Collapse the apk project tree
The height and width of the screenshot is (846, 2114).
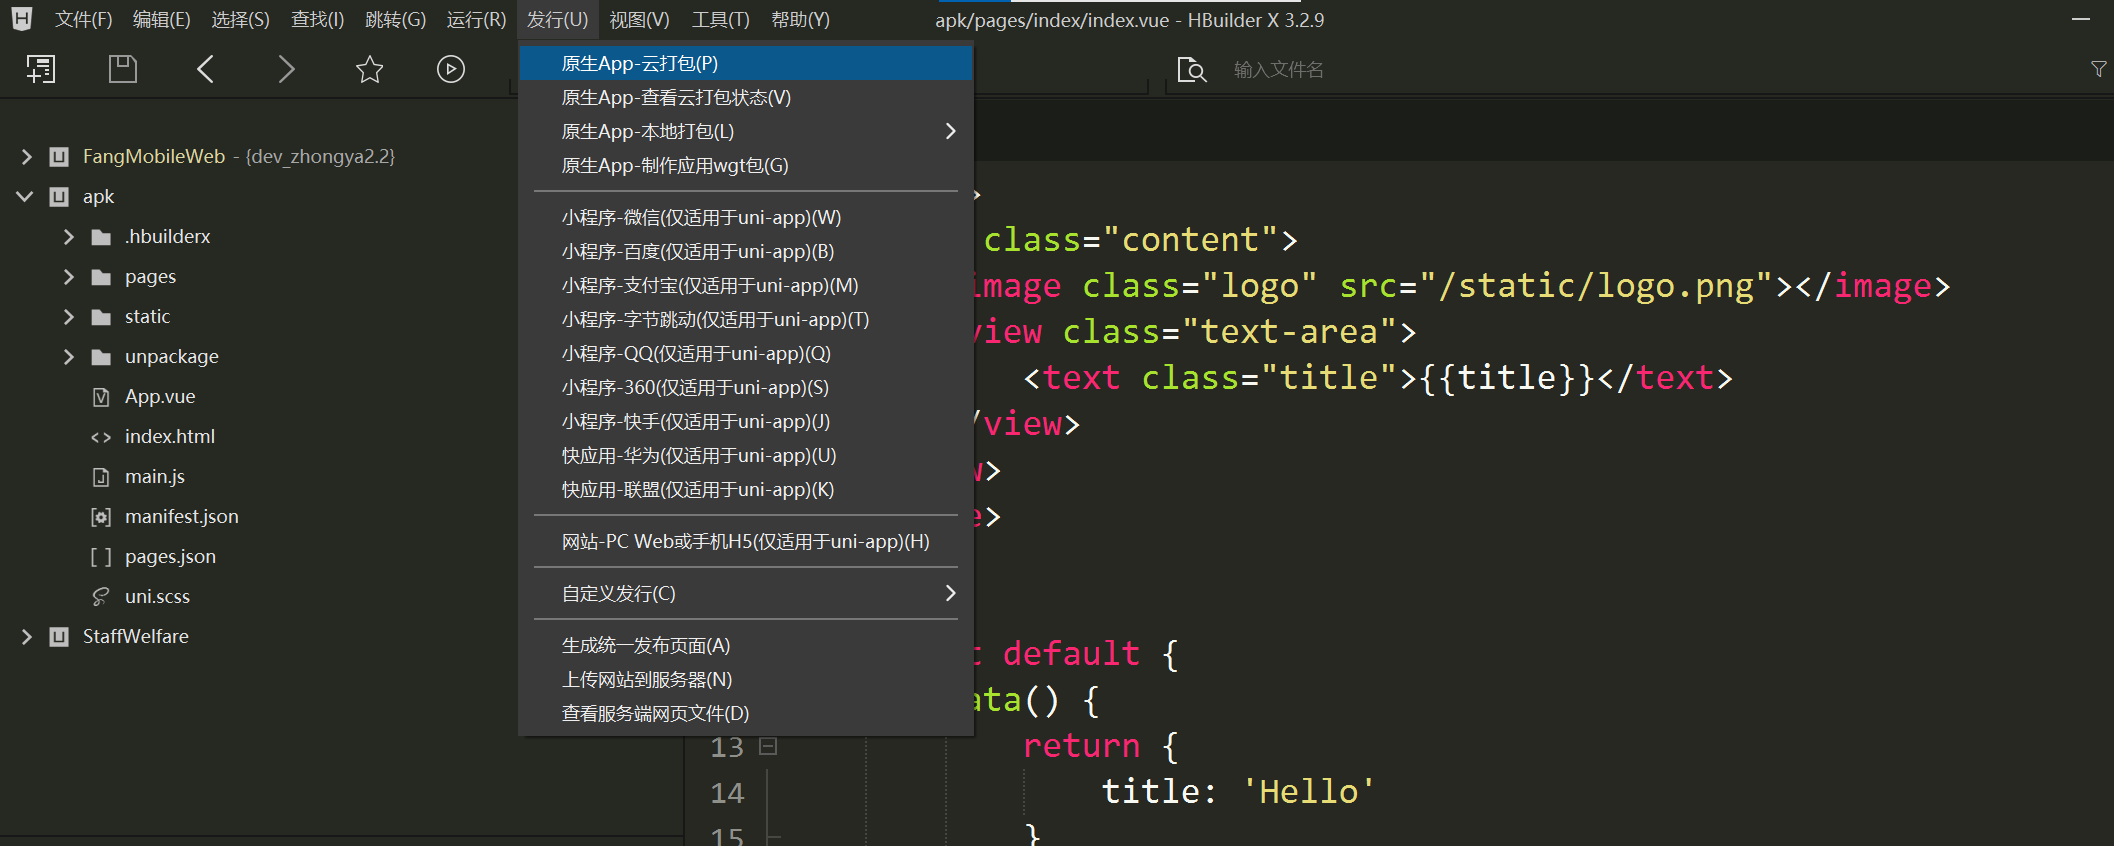pyautogui.click(x=25, y=197)
